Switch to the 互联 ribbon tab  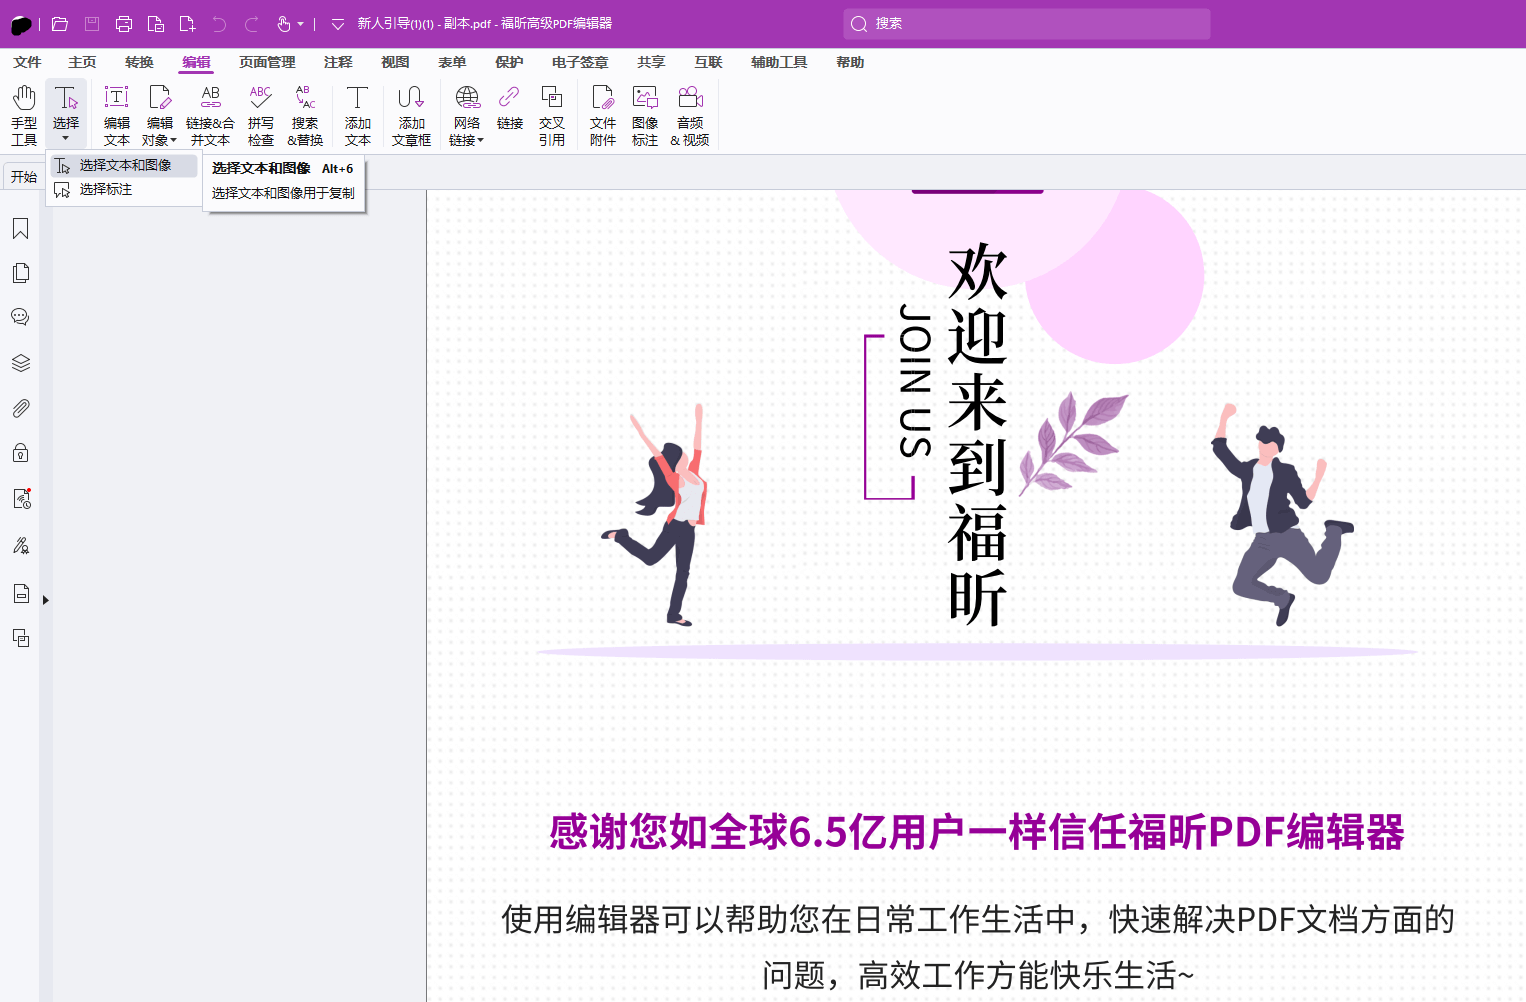[x=708, y=62]
